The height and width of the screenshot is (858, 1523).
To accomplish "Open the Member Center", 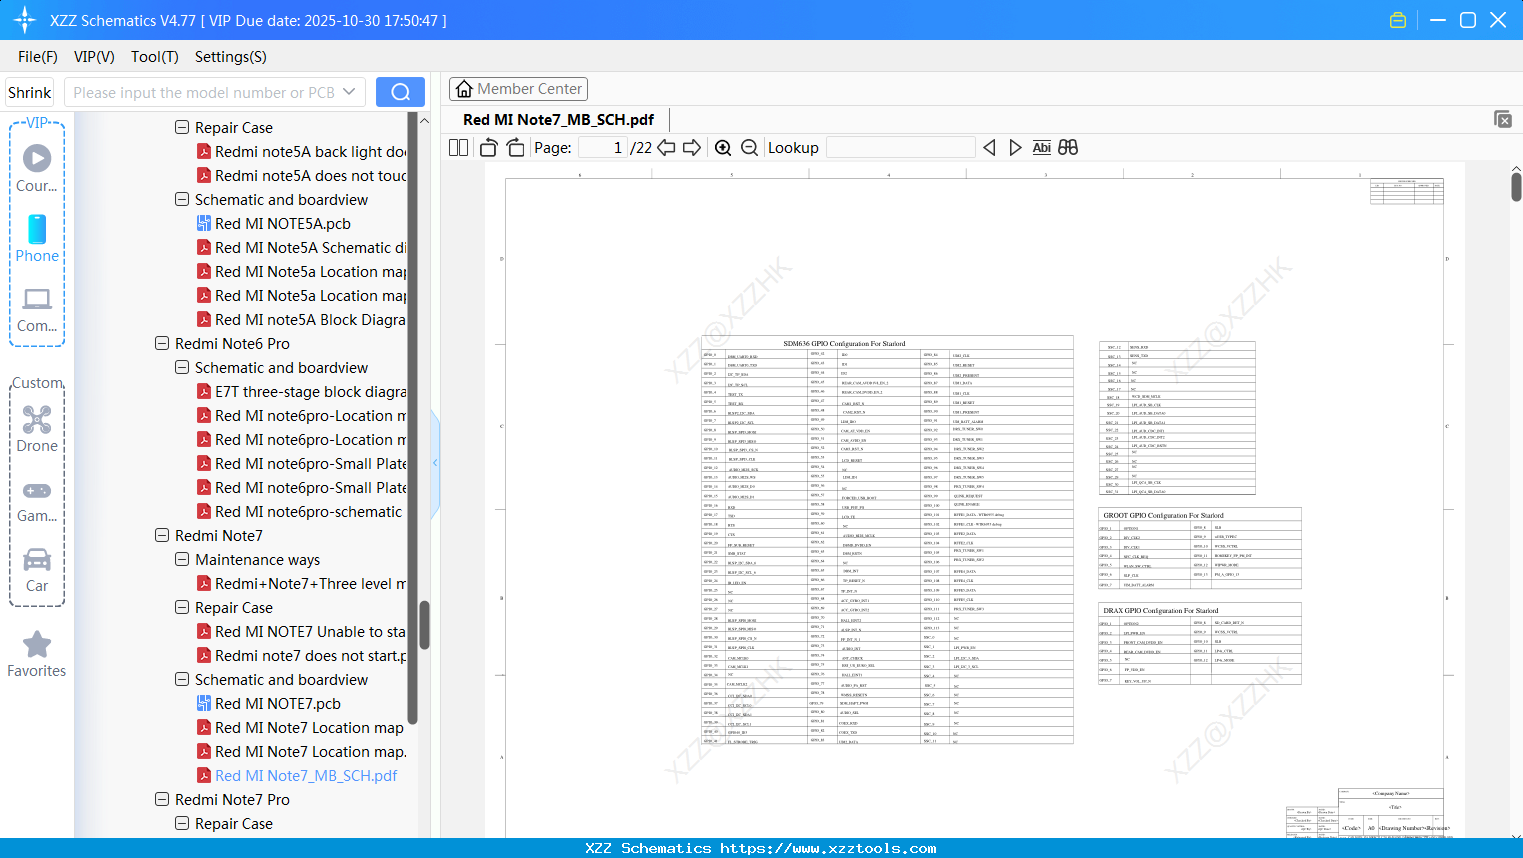I will 518,89.
